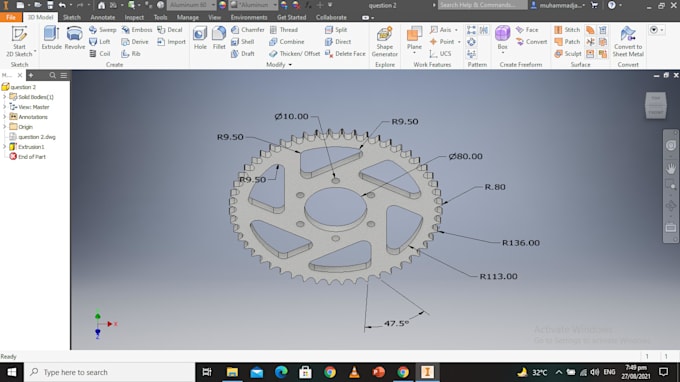Open the File menu

click(11, 17)
